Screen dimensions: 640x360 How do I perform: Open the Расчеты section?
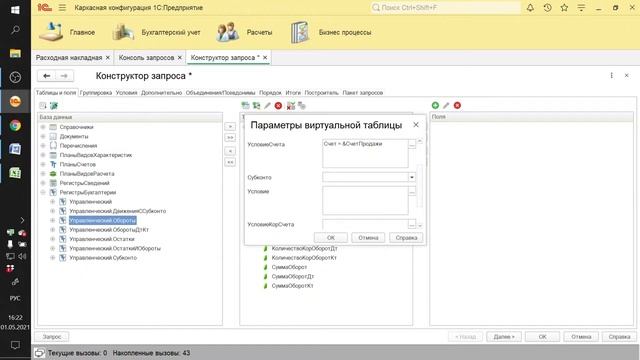pyautogui.click(x=244, y=32)
